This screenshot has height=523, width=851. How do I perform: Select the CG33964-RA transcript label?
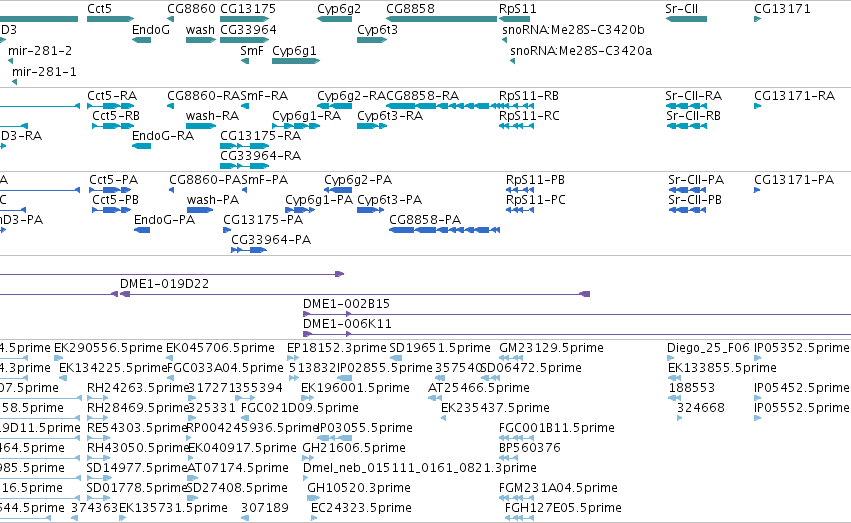point(261,156)
